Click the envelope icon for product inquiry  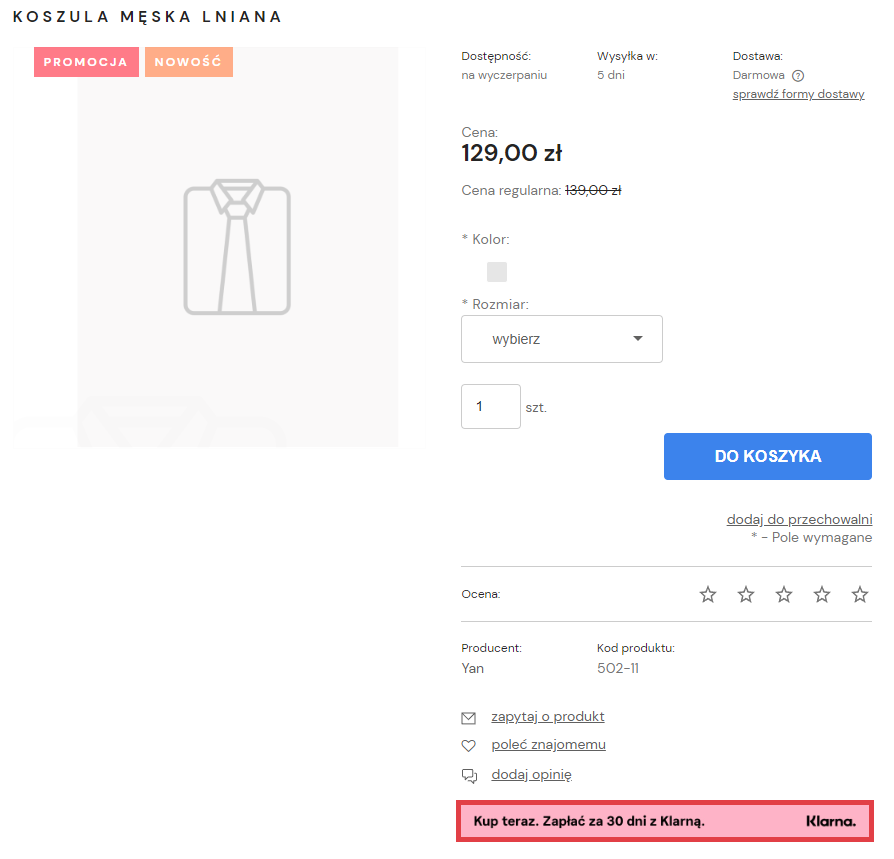coord(468,718)
